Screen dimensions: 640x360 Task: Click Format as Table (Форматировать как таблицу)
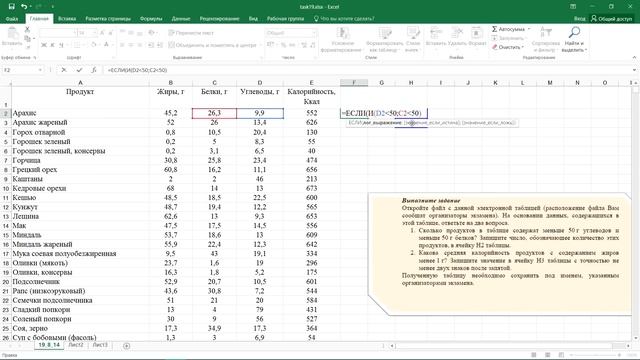tap(384, 39)
